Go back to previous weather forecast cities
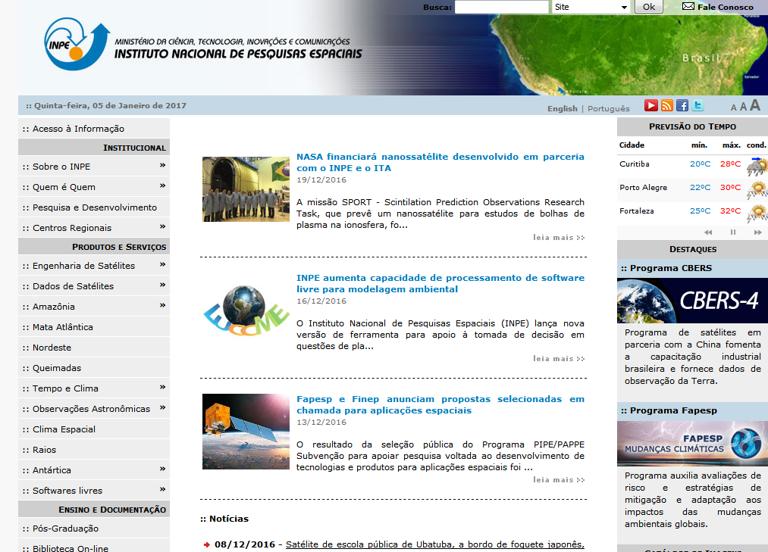Image resolution: width=768 pixels, height=552 pixels. pyautogui.click(x=708, y=232)
